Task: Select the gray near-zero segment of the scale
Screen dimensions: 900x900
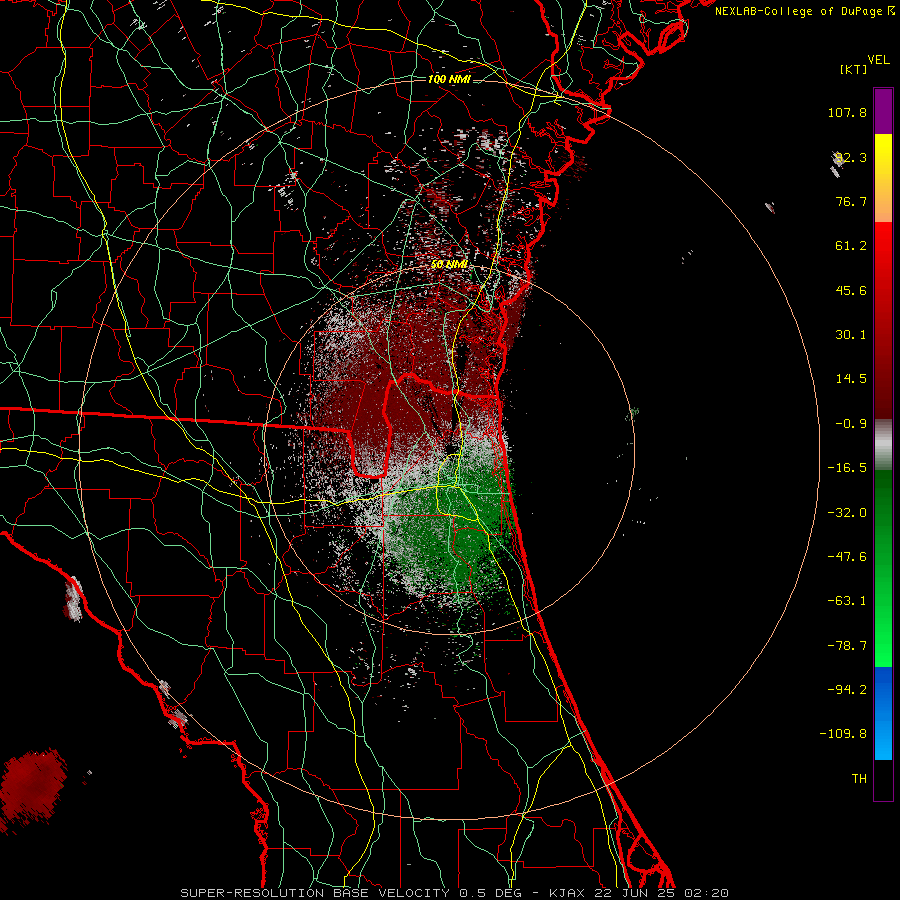Action: coord(883,445)
